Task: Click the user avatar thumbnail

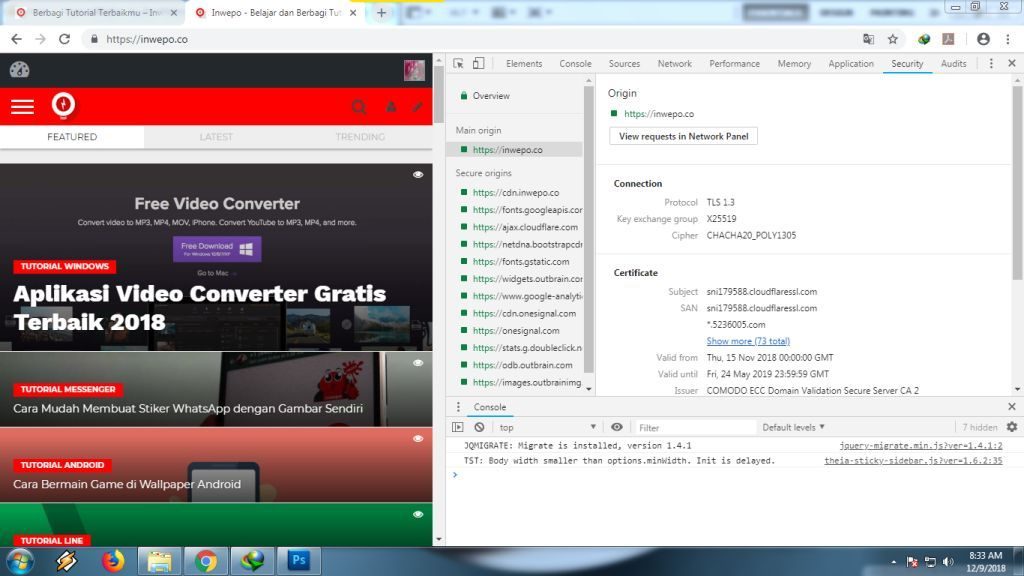Action: 414,70
